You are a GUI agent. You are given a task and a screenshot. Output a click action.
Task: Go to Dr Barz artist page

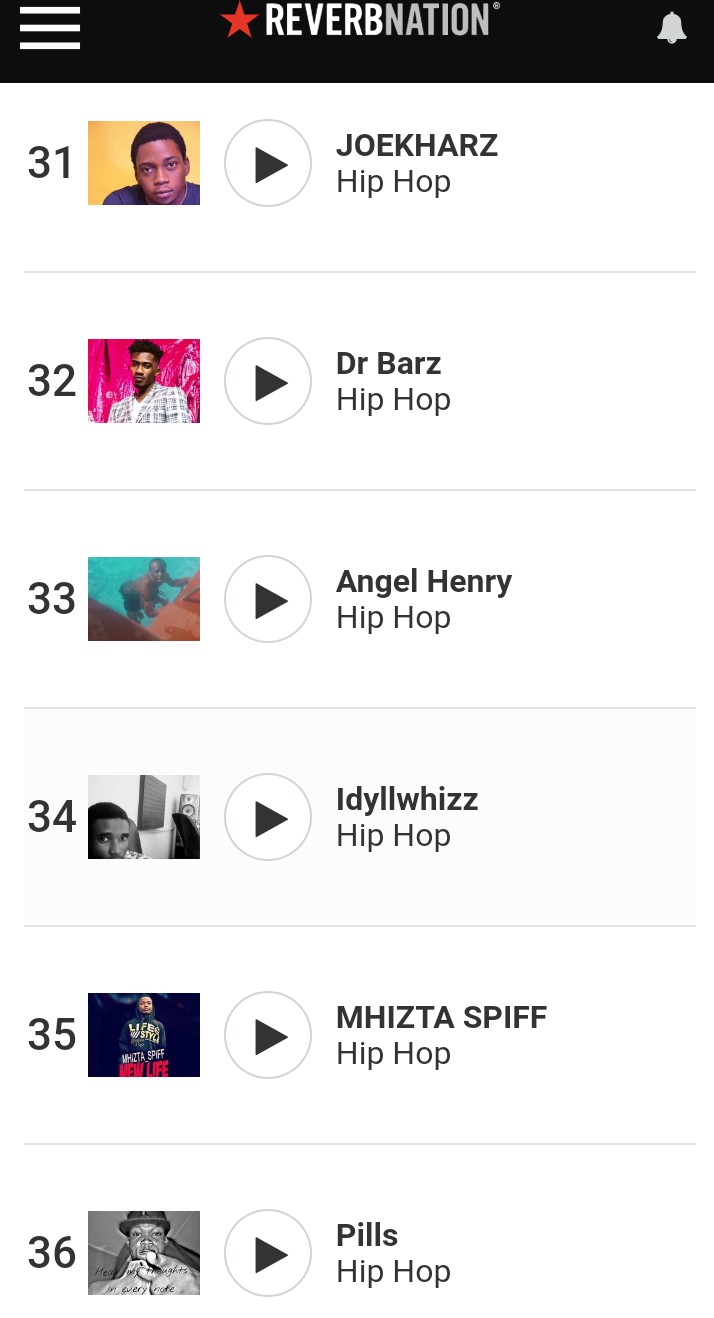coord(388,364)
